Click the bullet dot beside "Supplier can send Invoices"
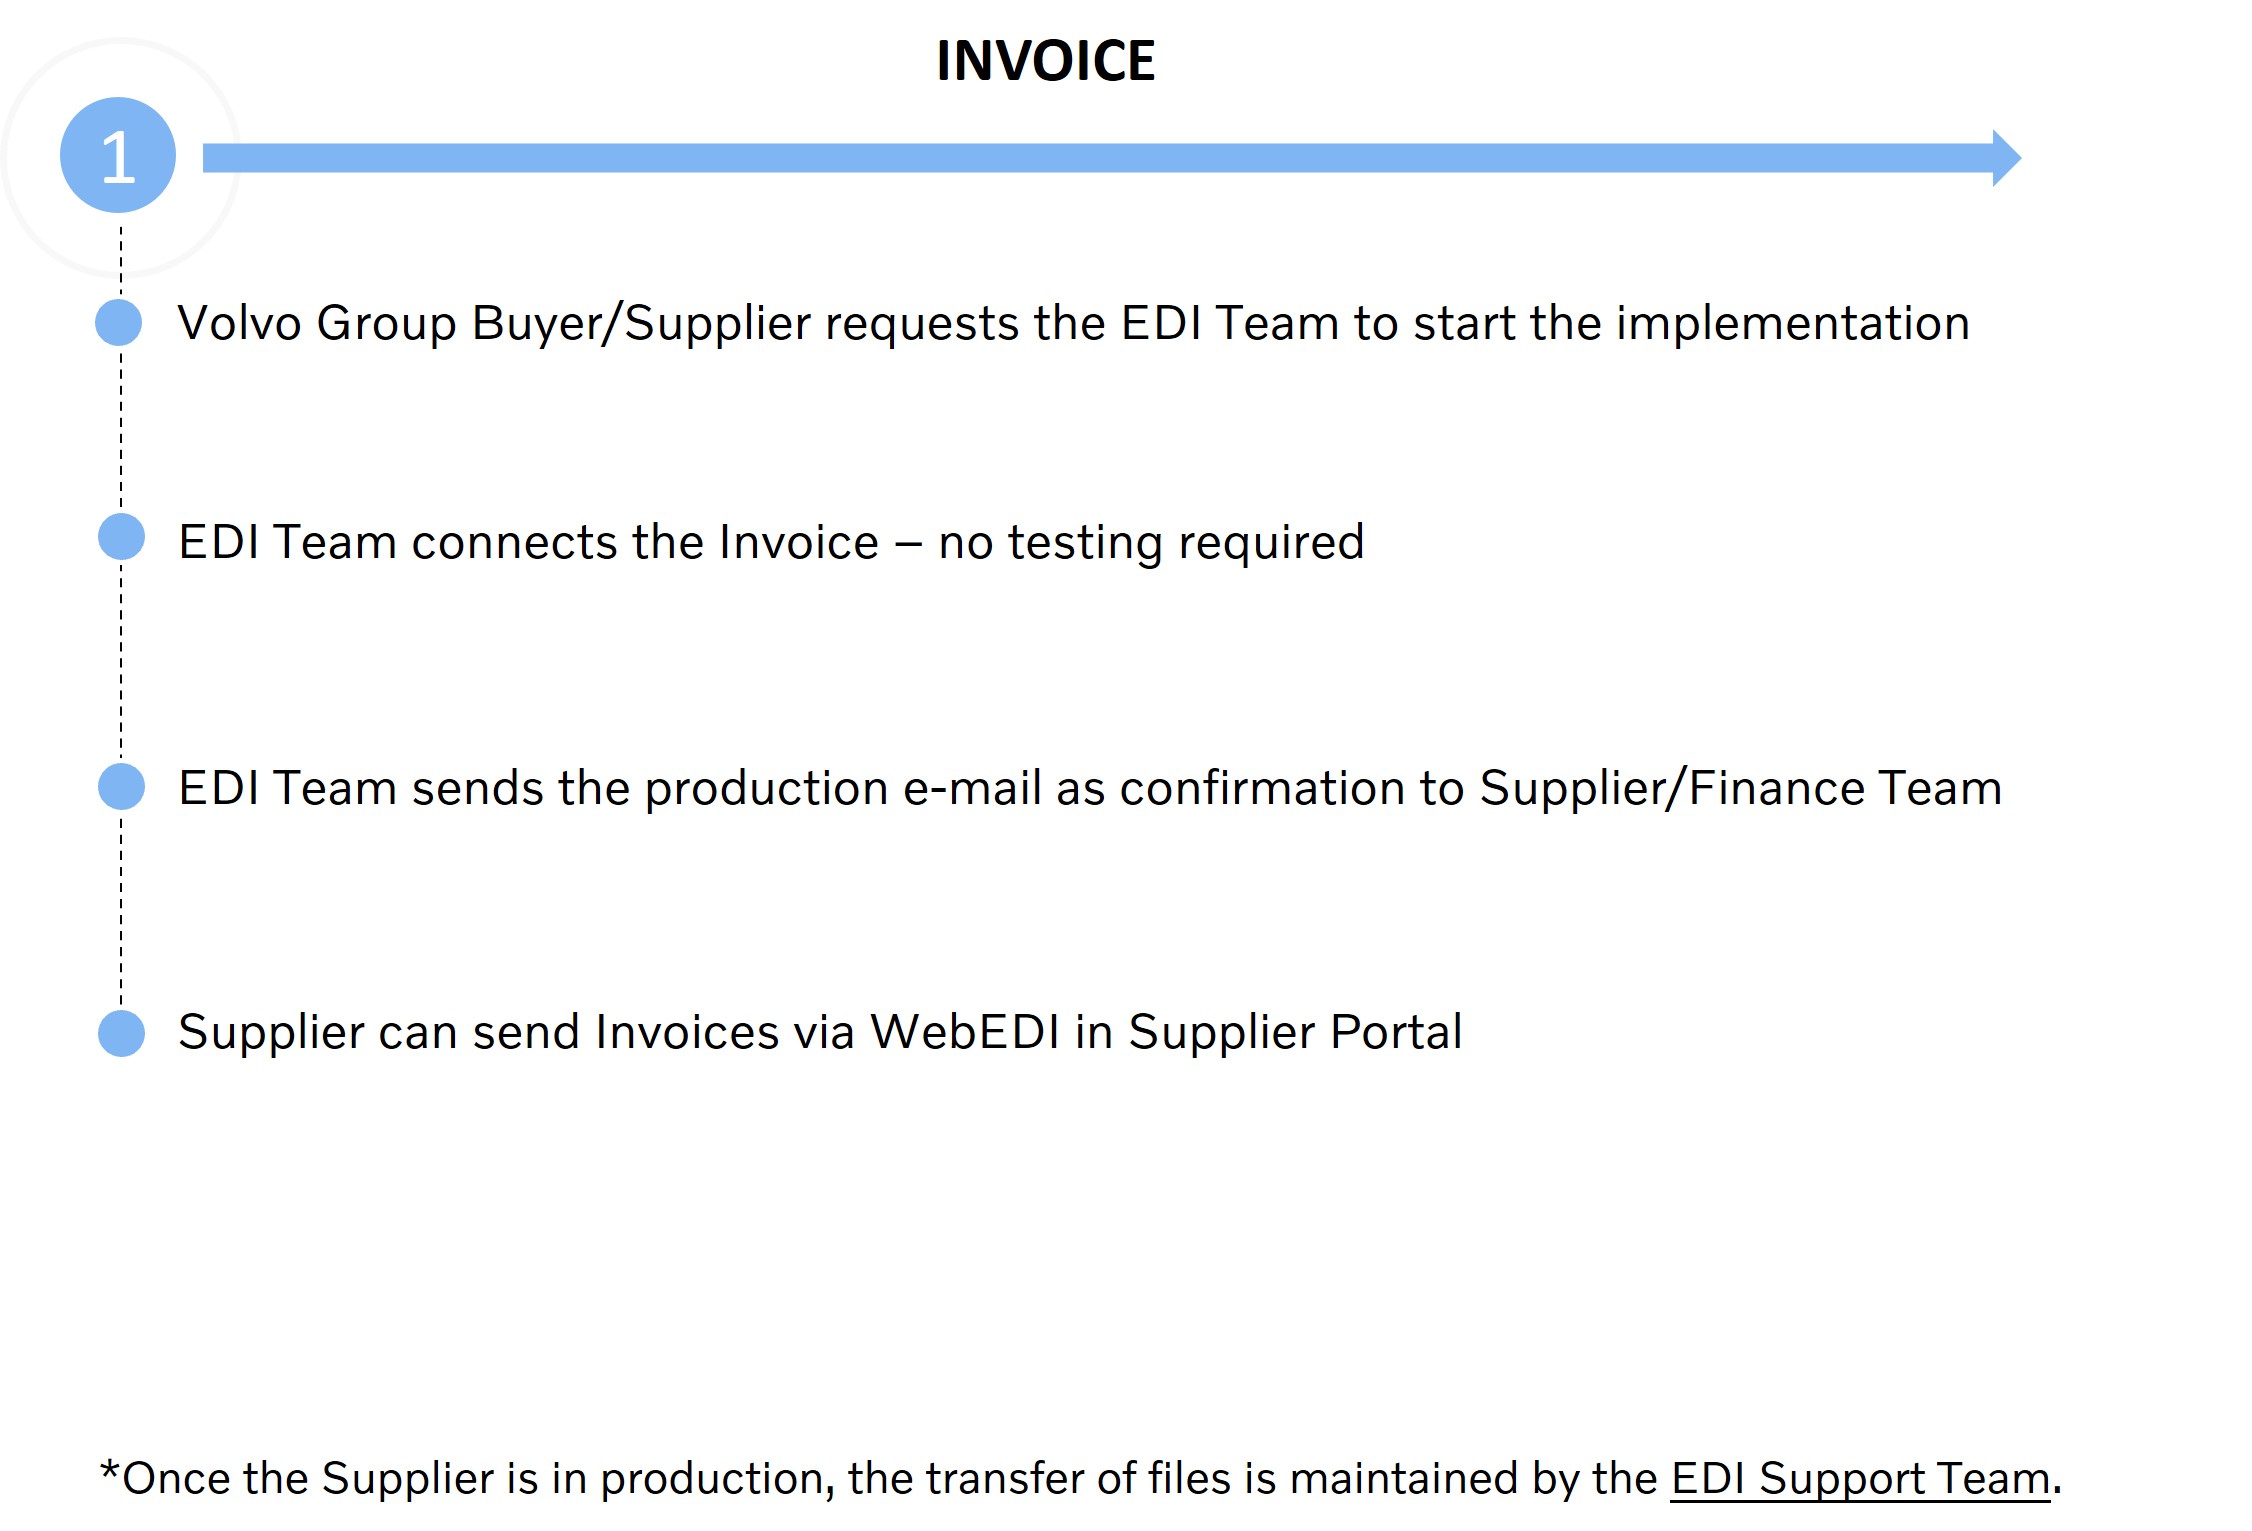The image size is (2252, 1531). [122, 1033]
